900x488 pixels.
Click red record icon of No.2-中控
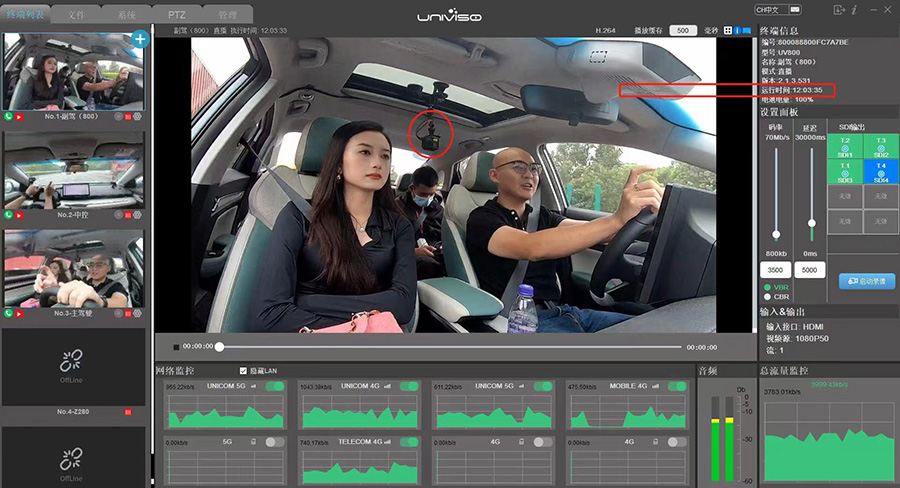pyautogui.click(x=128, y=215)
